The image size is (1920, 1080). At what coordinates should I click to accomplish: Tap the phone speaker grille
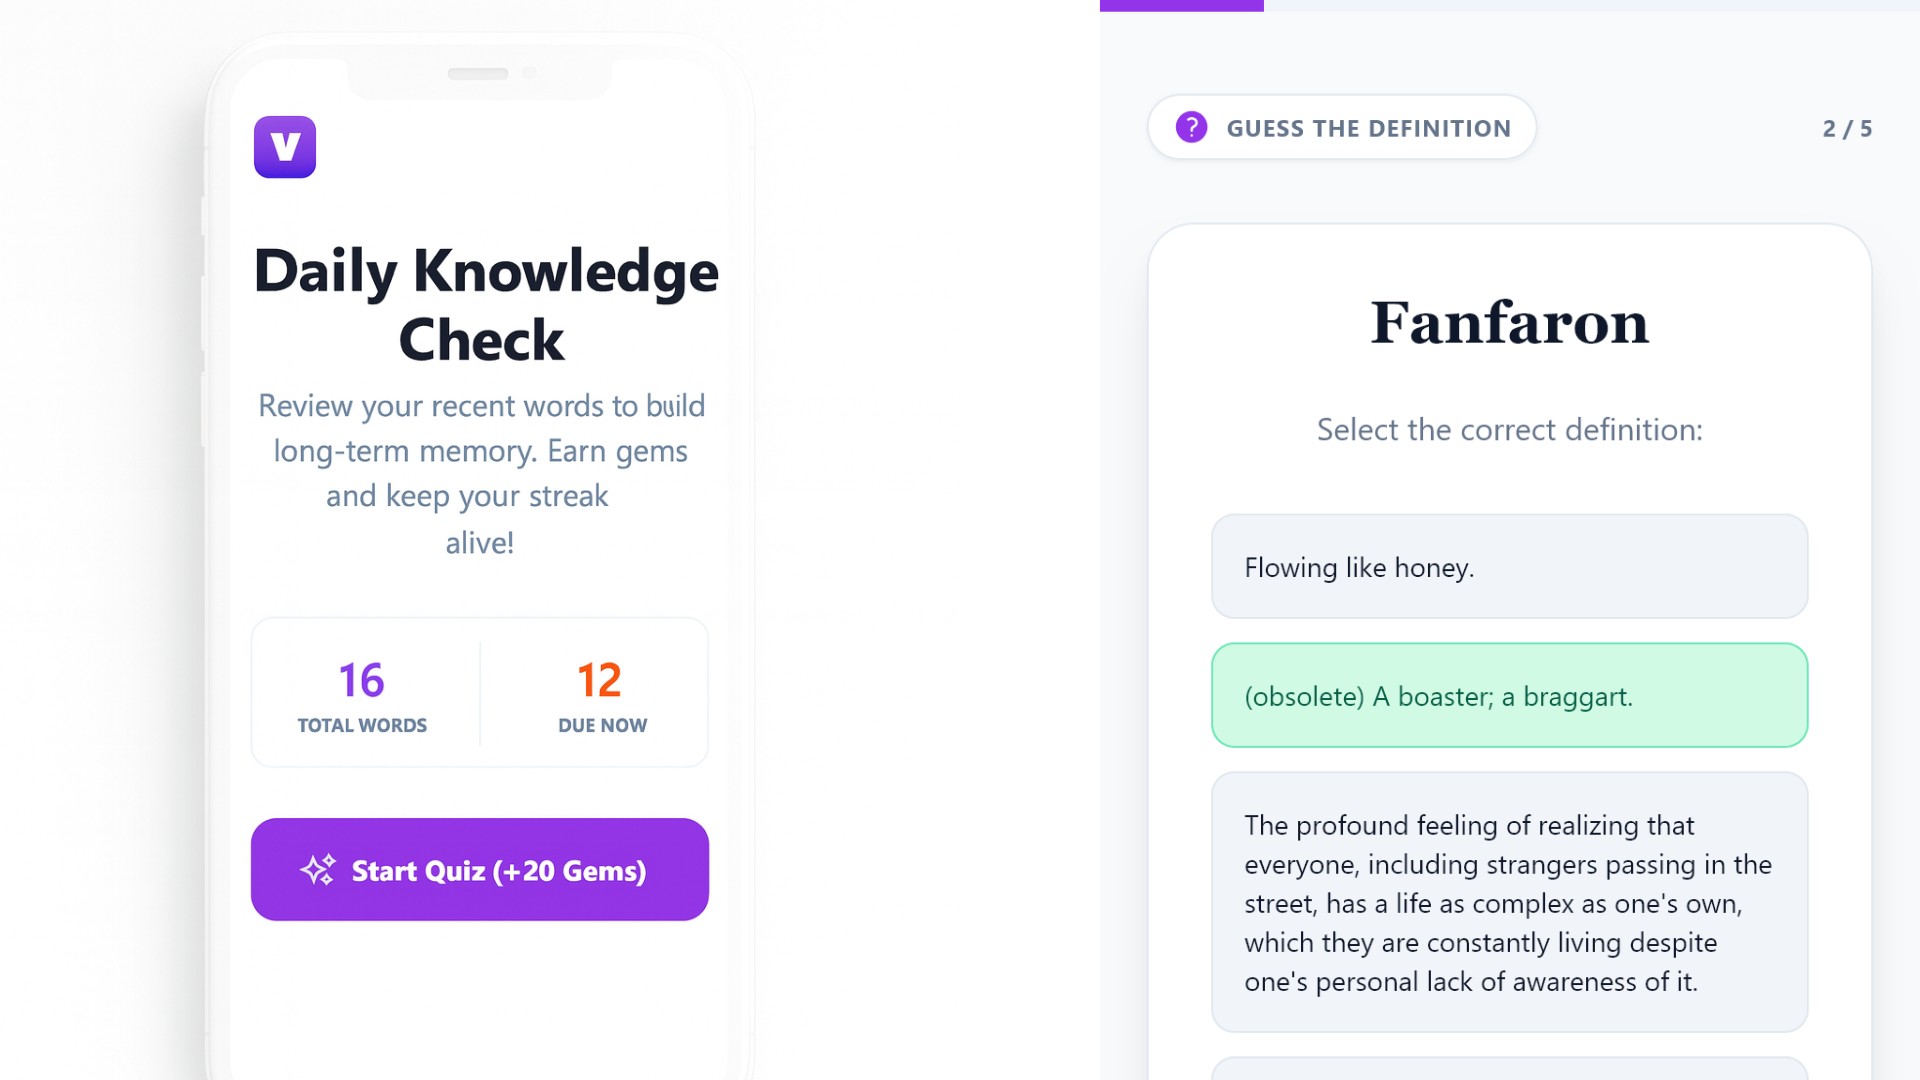[478, 74]
